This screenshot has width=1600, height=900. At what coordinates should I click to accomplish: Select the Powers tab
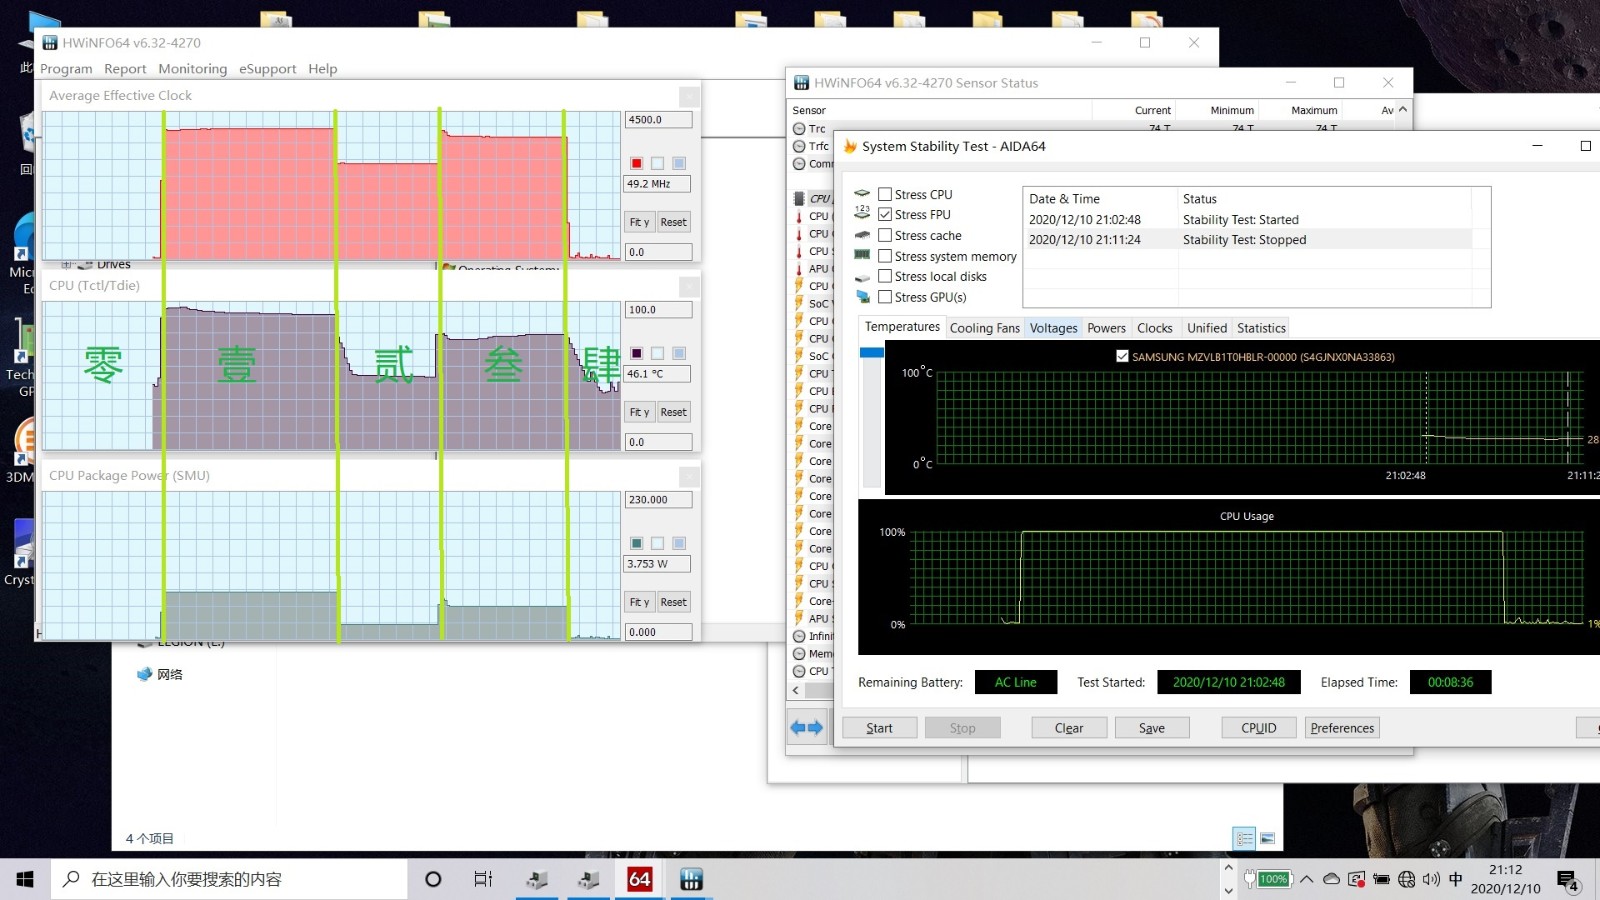click(1106, 328)
